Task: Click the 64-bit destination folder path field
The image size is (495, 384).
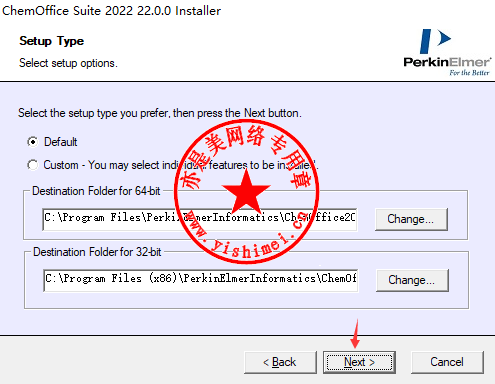Action: click(x=200, y=219)
